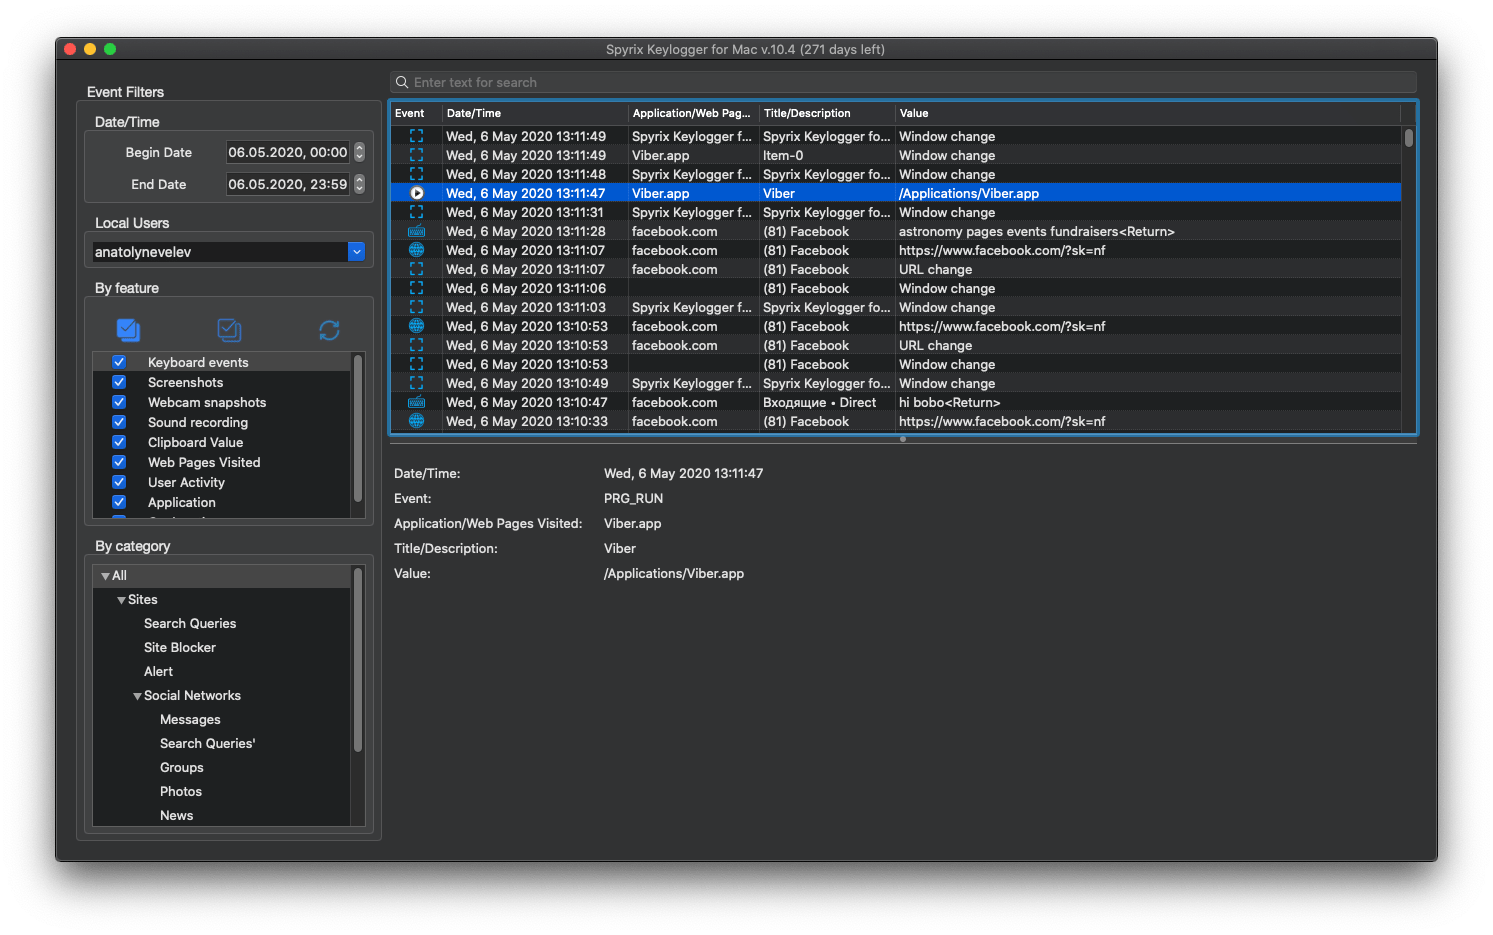Collapse the Social Networks tree node
1493x935 pixels.
[x=137, y=696]
